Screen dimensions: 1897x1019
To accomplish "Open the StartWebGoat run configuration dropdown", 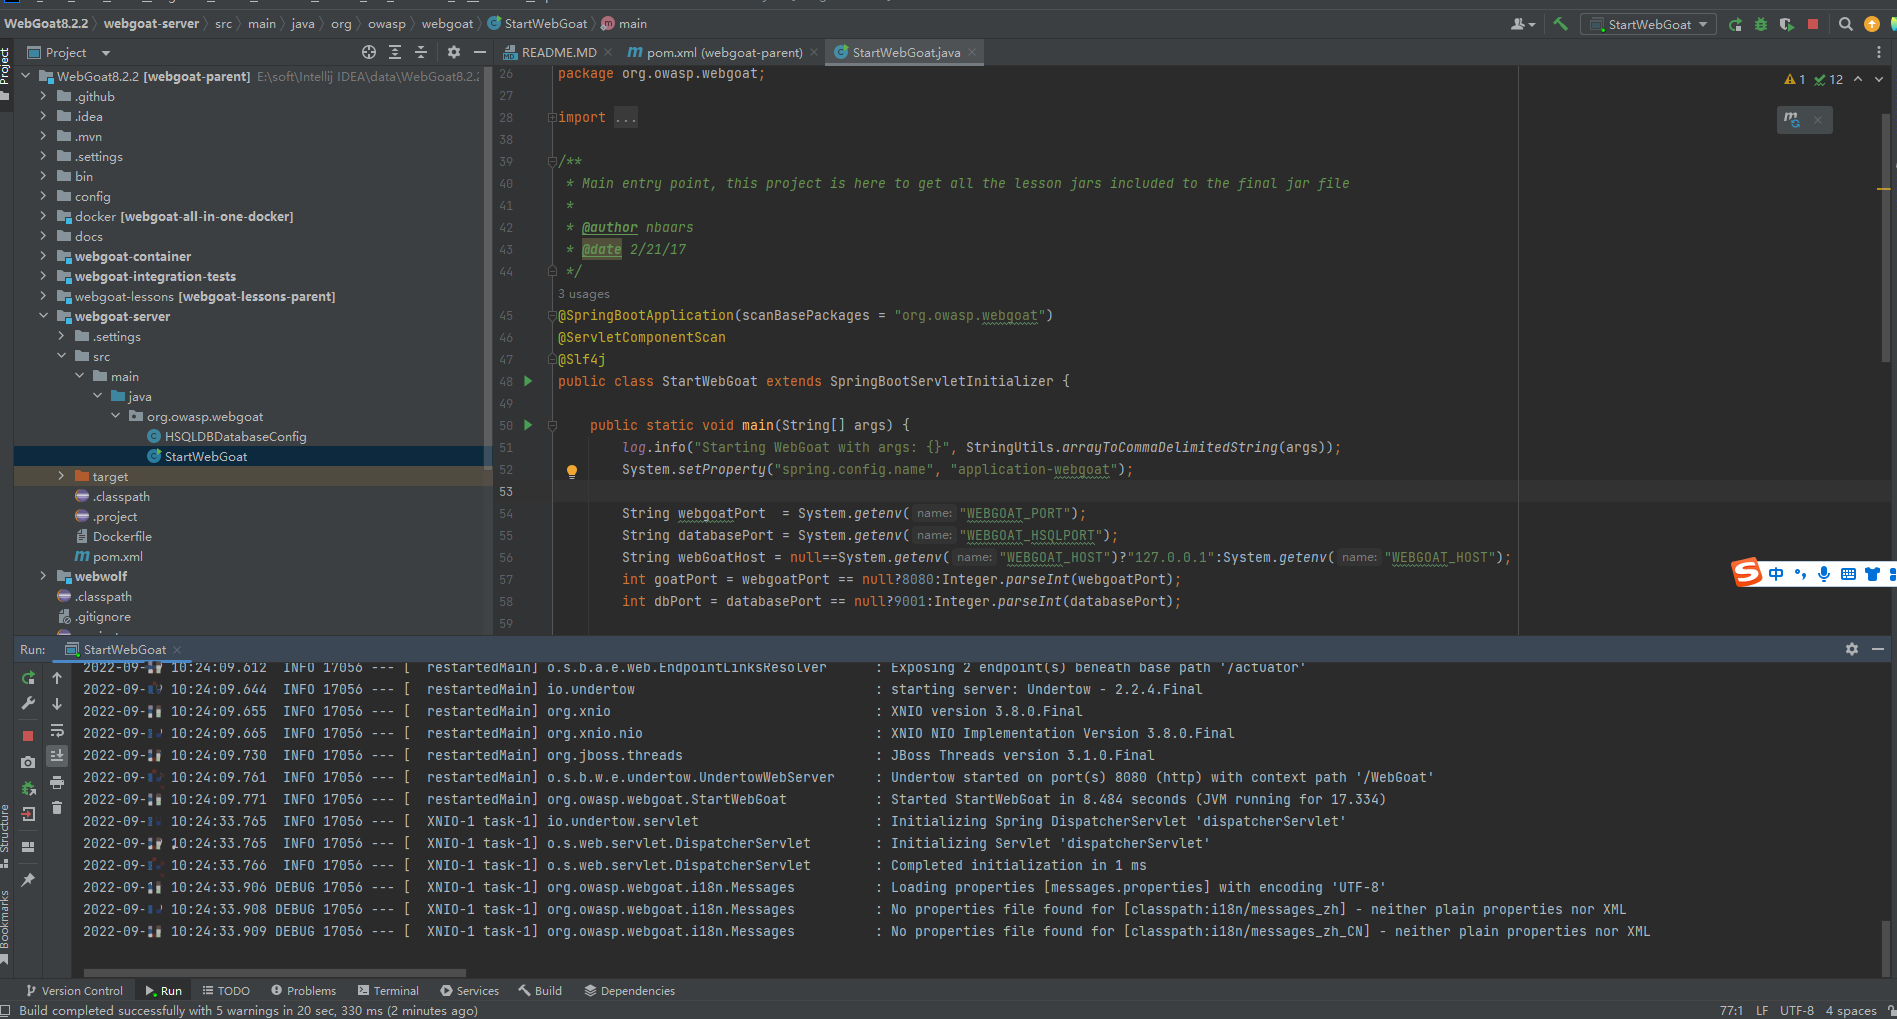I will 1648,24.
